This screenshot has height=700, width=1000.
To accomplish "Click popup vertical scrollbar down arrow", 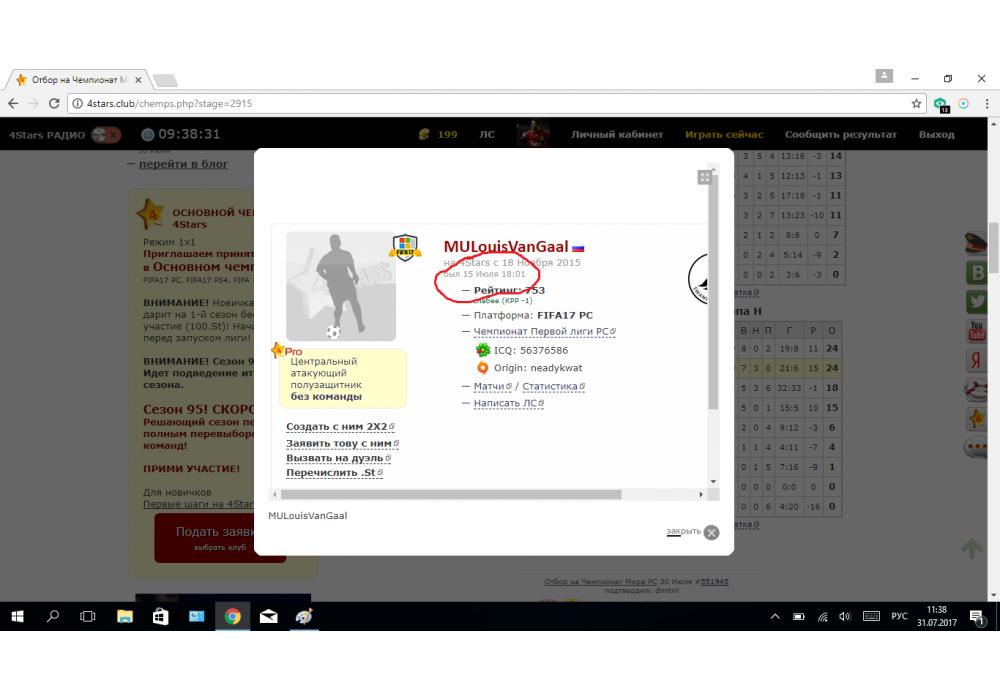I will tap(713, 481).
